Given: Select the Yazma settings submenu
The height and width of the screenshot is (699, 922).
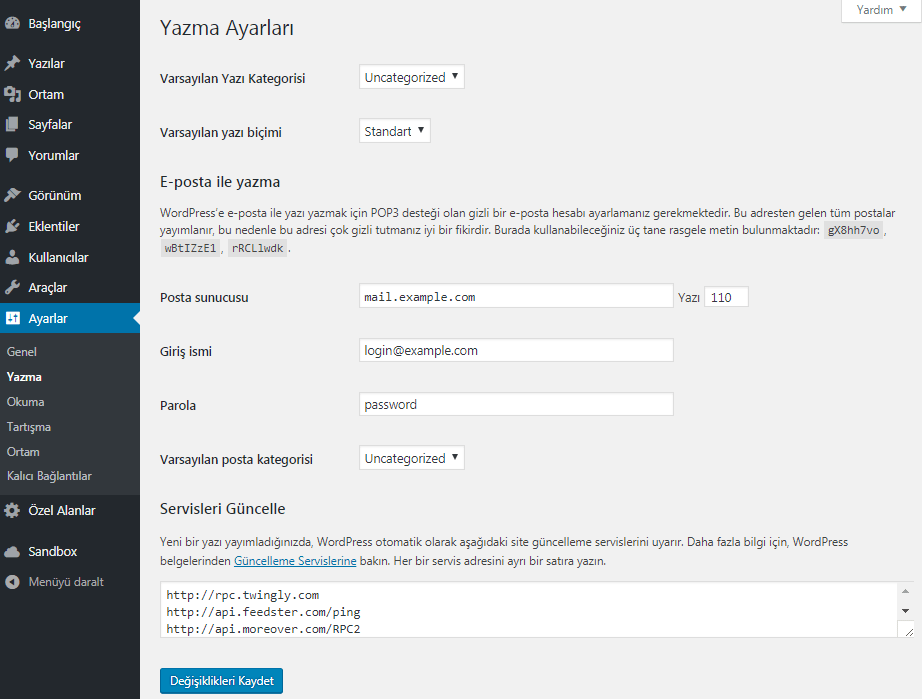Looking at the screenshot, I should pos(24,377).
